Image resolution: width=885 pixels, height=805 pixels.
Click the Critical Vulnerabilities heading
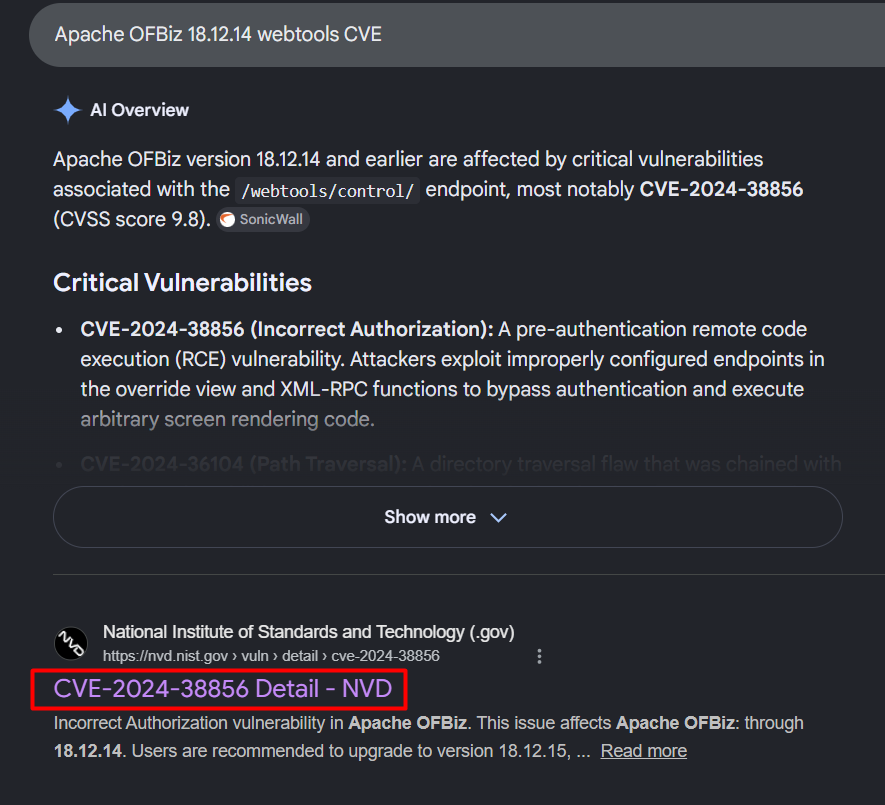182,282
